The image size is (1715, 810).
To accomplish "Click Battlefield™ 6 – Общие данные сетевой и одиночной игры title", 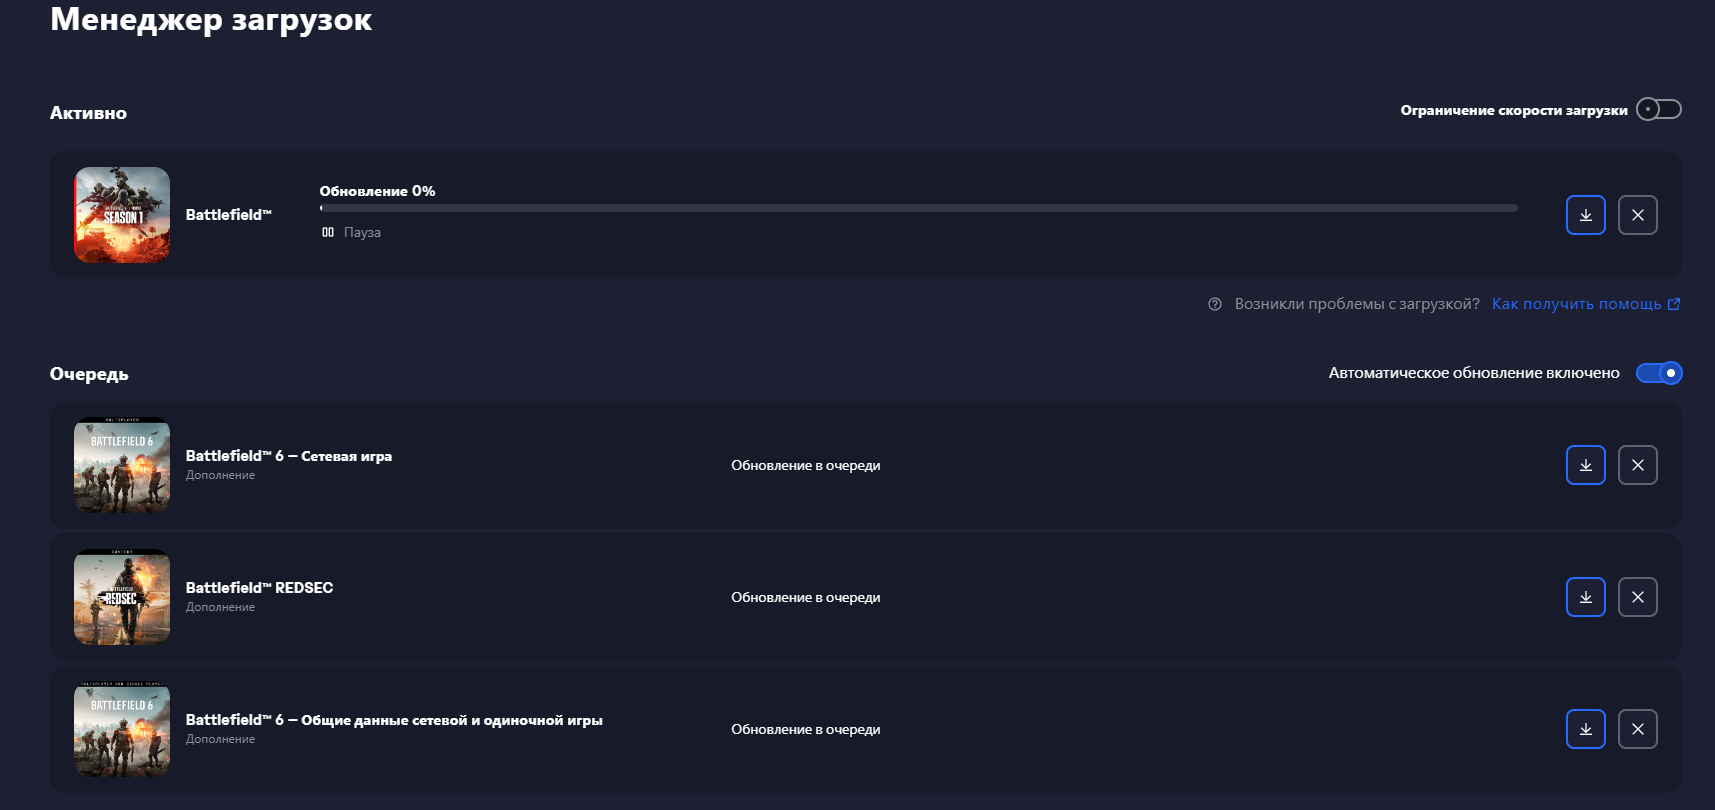I will click(394, 720).
